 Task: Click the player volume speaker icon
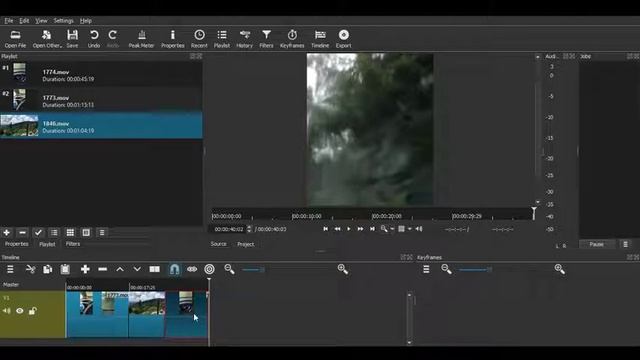pos(419,229)
